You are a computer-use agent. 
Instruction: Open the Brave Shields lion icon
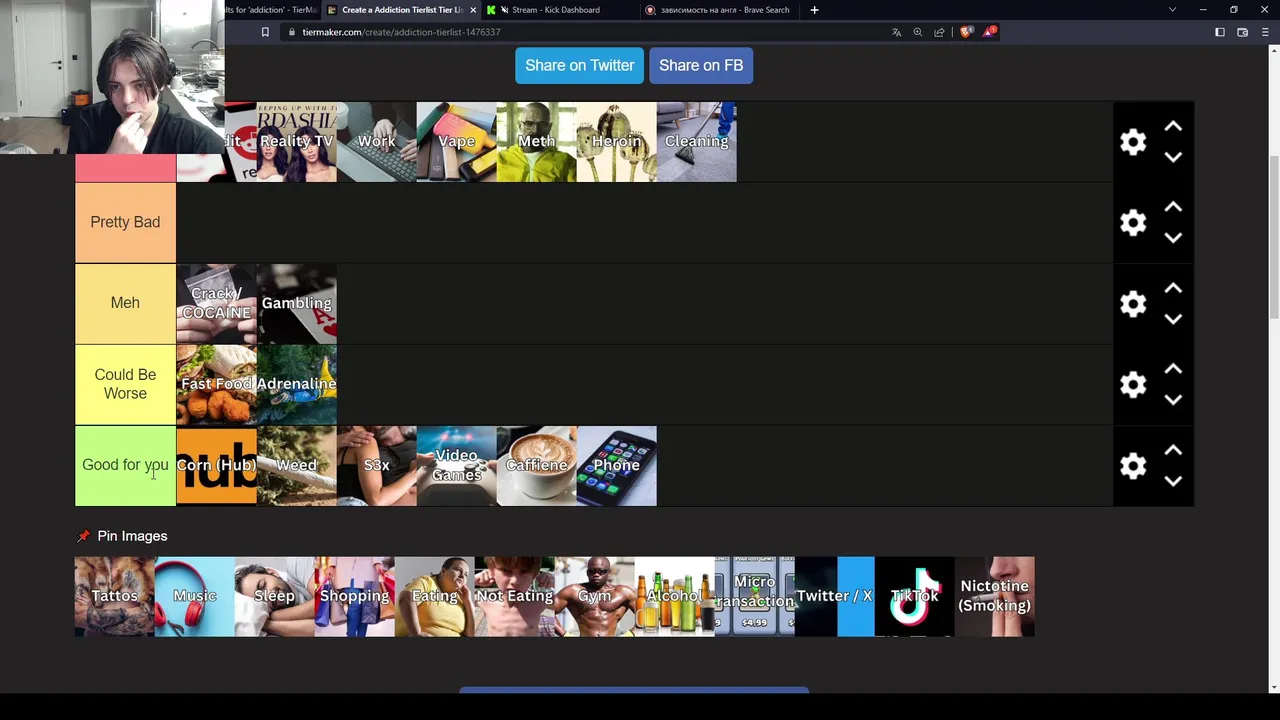[x=966, y=32]
